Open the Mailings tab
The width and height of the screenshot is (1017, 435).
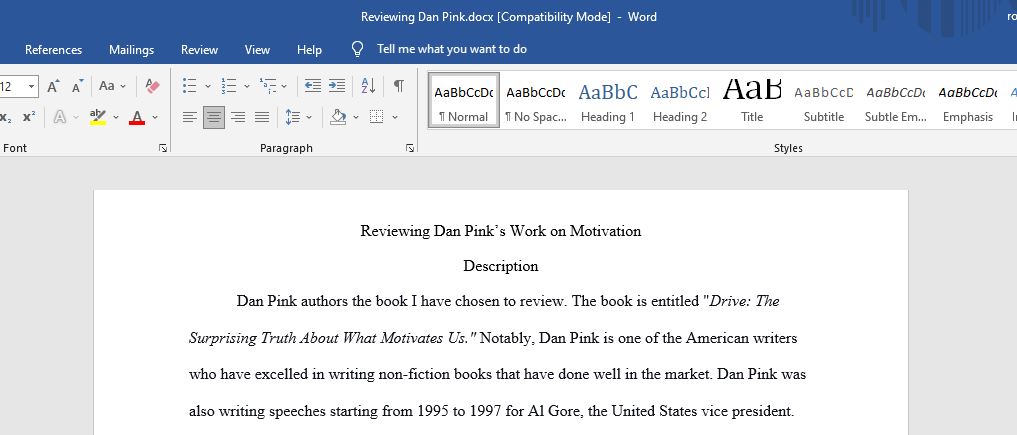pyautogui.click(x=132, y=50)
